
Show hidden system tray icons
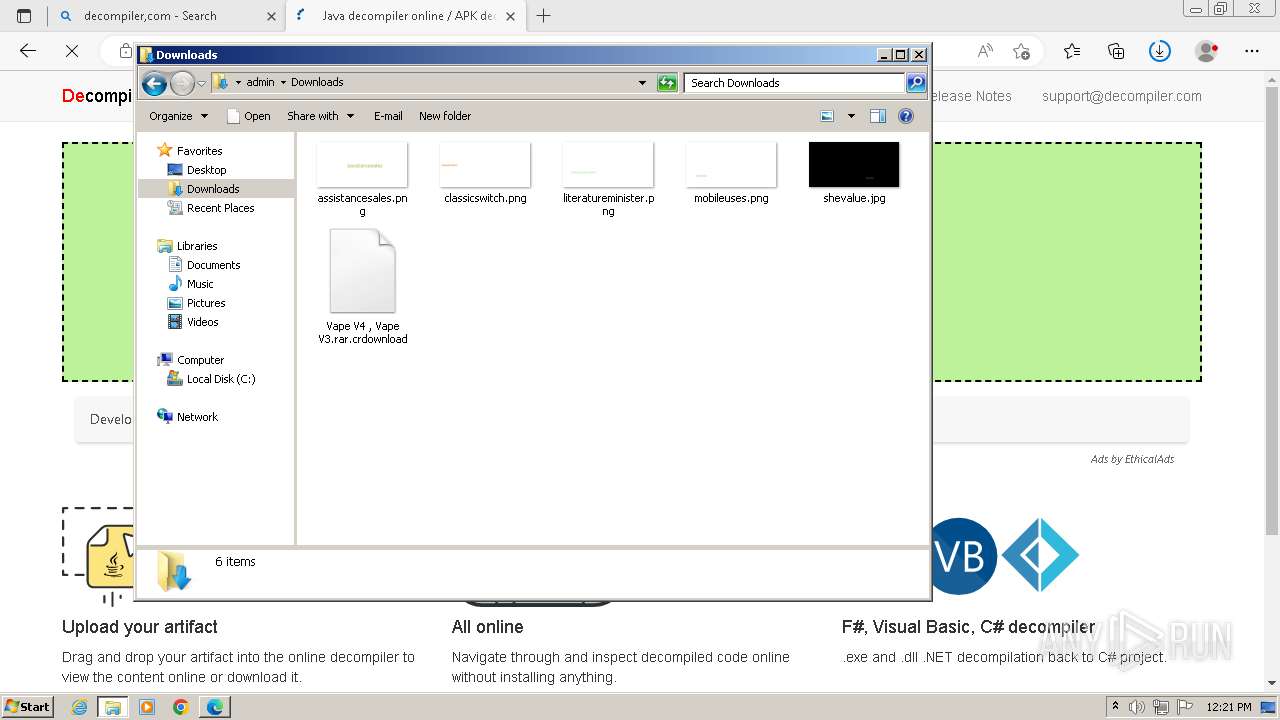[1116, 707]
